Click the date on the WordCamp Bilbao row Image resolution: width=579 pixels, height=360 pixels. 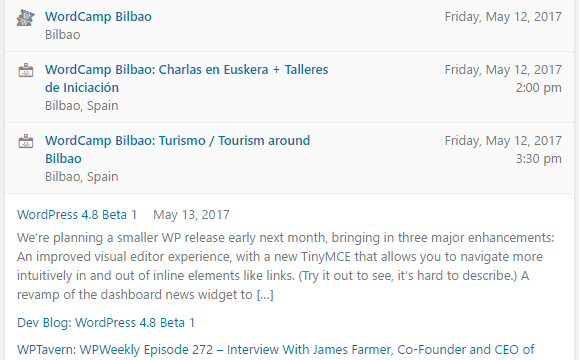(x=503, y=17)
